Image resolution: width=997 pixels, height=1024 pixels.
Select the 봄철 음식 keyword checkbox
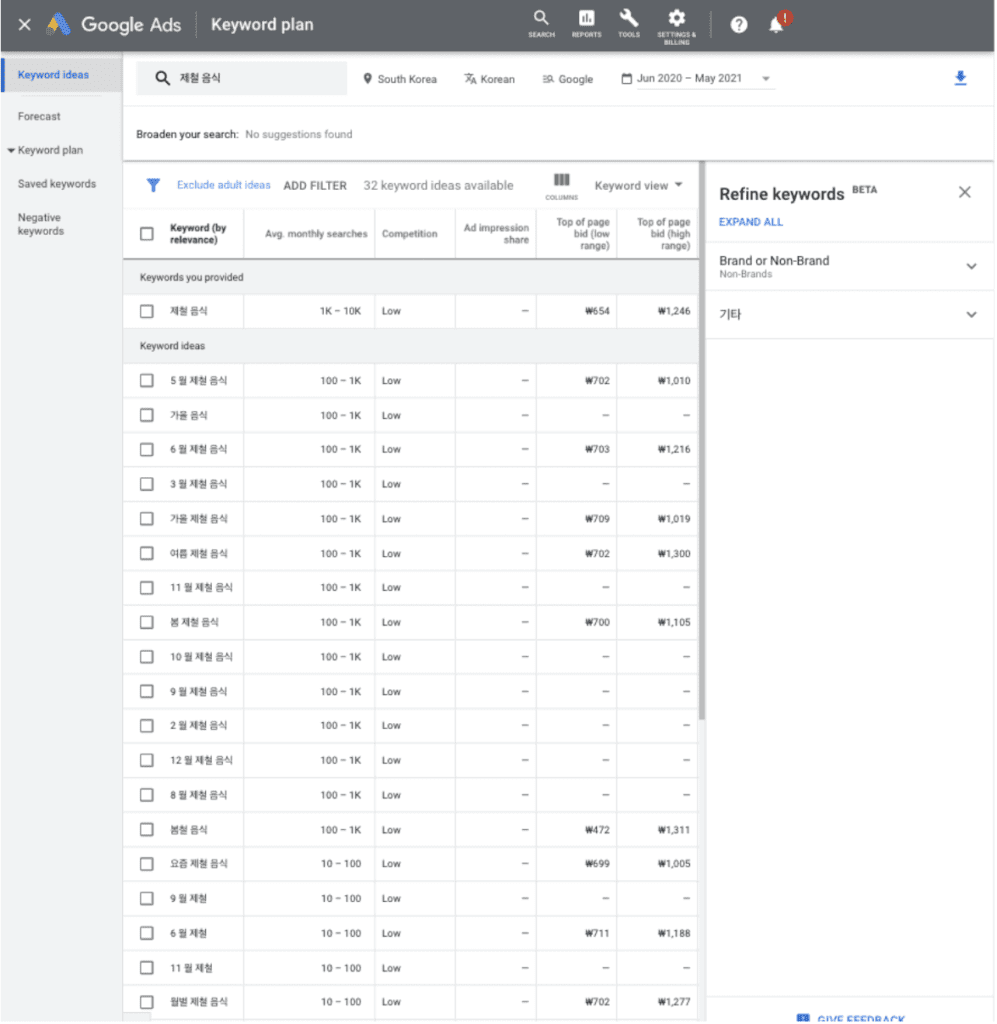pos(147,830)
